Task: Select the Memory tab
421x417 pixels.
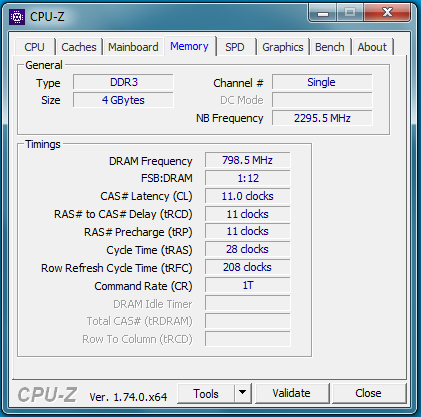Action: click(x=189, y=46)
